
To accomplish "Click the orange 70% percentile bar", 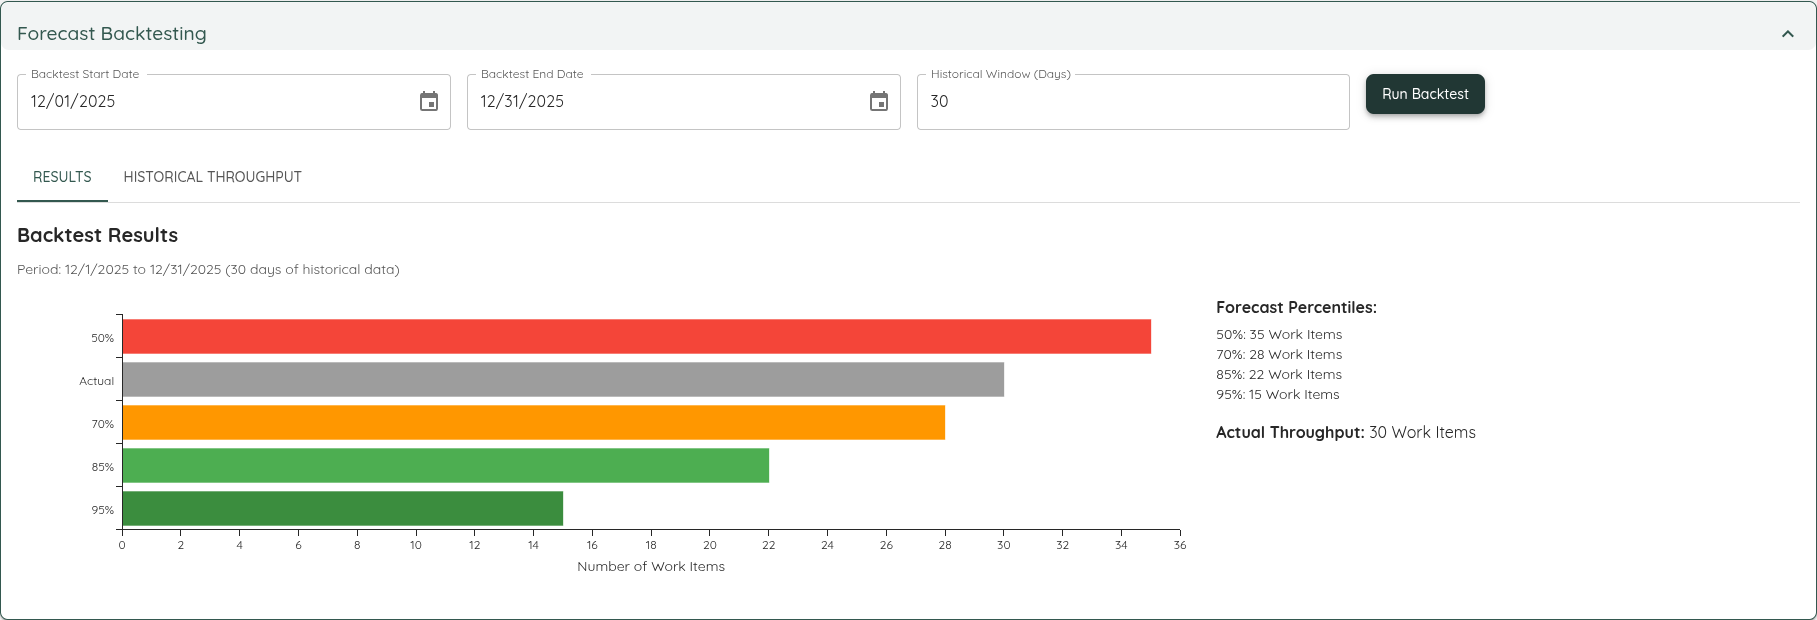I will 534,423.
